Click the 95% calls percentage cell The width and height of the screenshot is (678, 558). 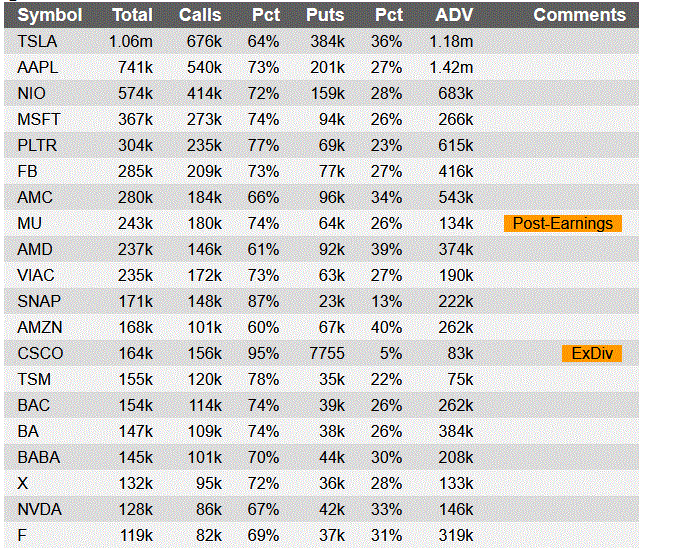pyautogui.click(x=263, y=353)
